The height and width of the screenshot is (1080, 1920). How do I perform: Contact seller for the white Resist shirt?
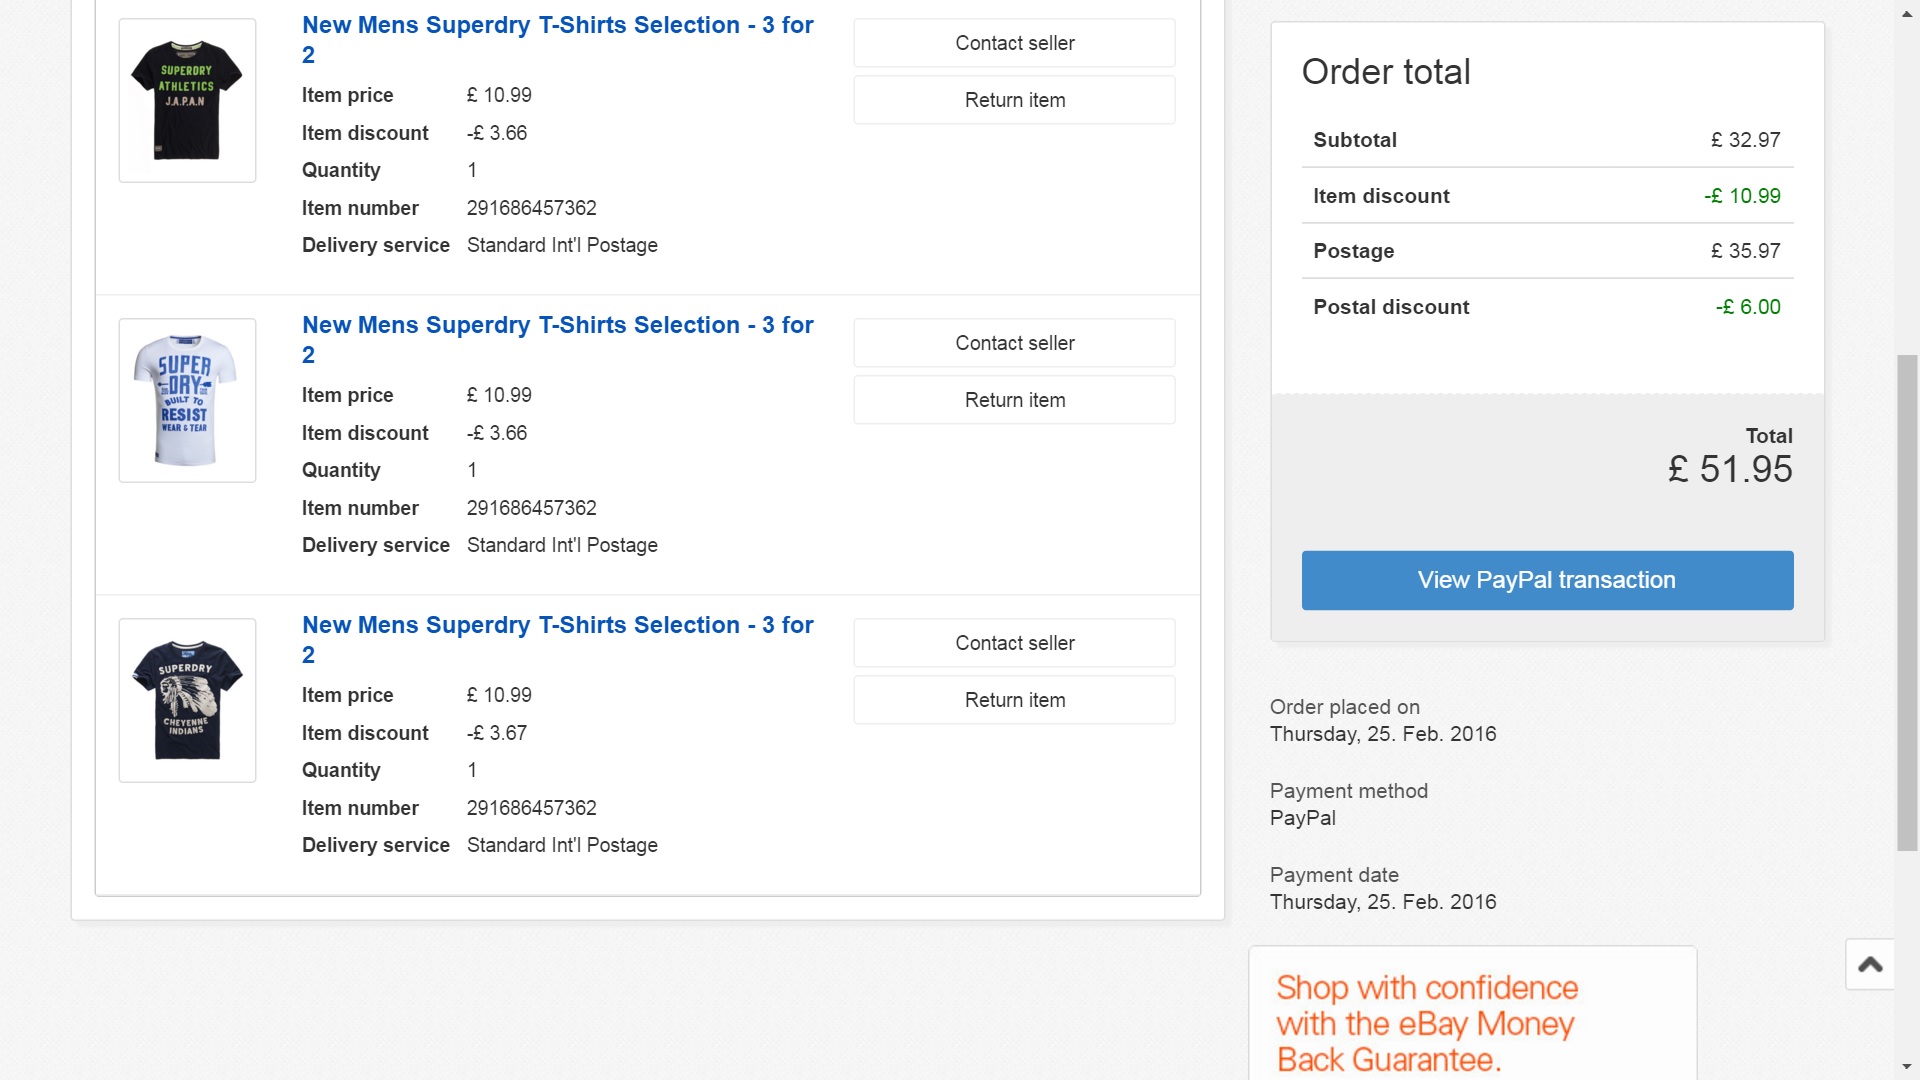(x=1014, y=343)
